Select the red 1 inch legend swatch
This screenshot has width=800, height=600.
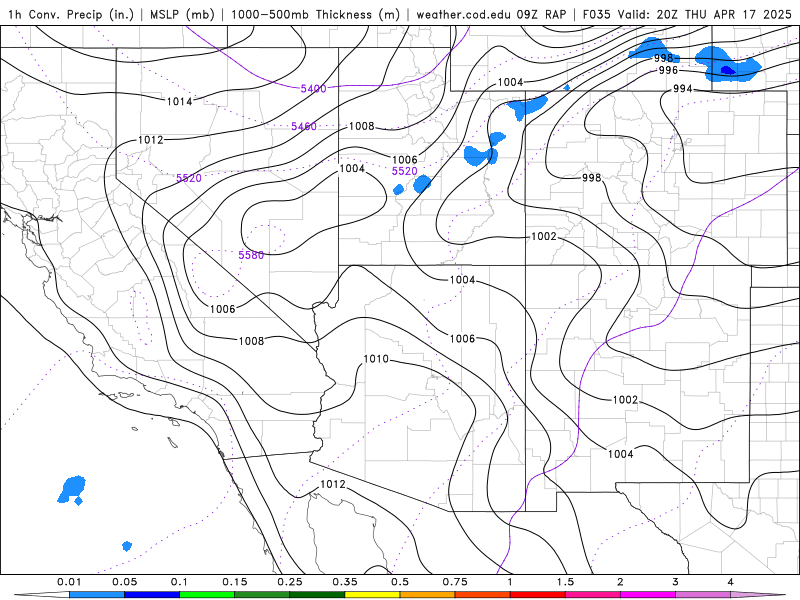[538, 595]
